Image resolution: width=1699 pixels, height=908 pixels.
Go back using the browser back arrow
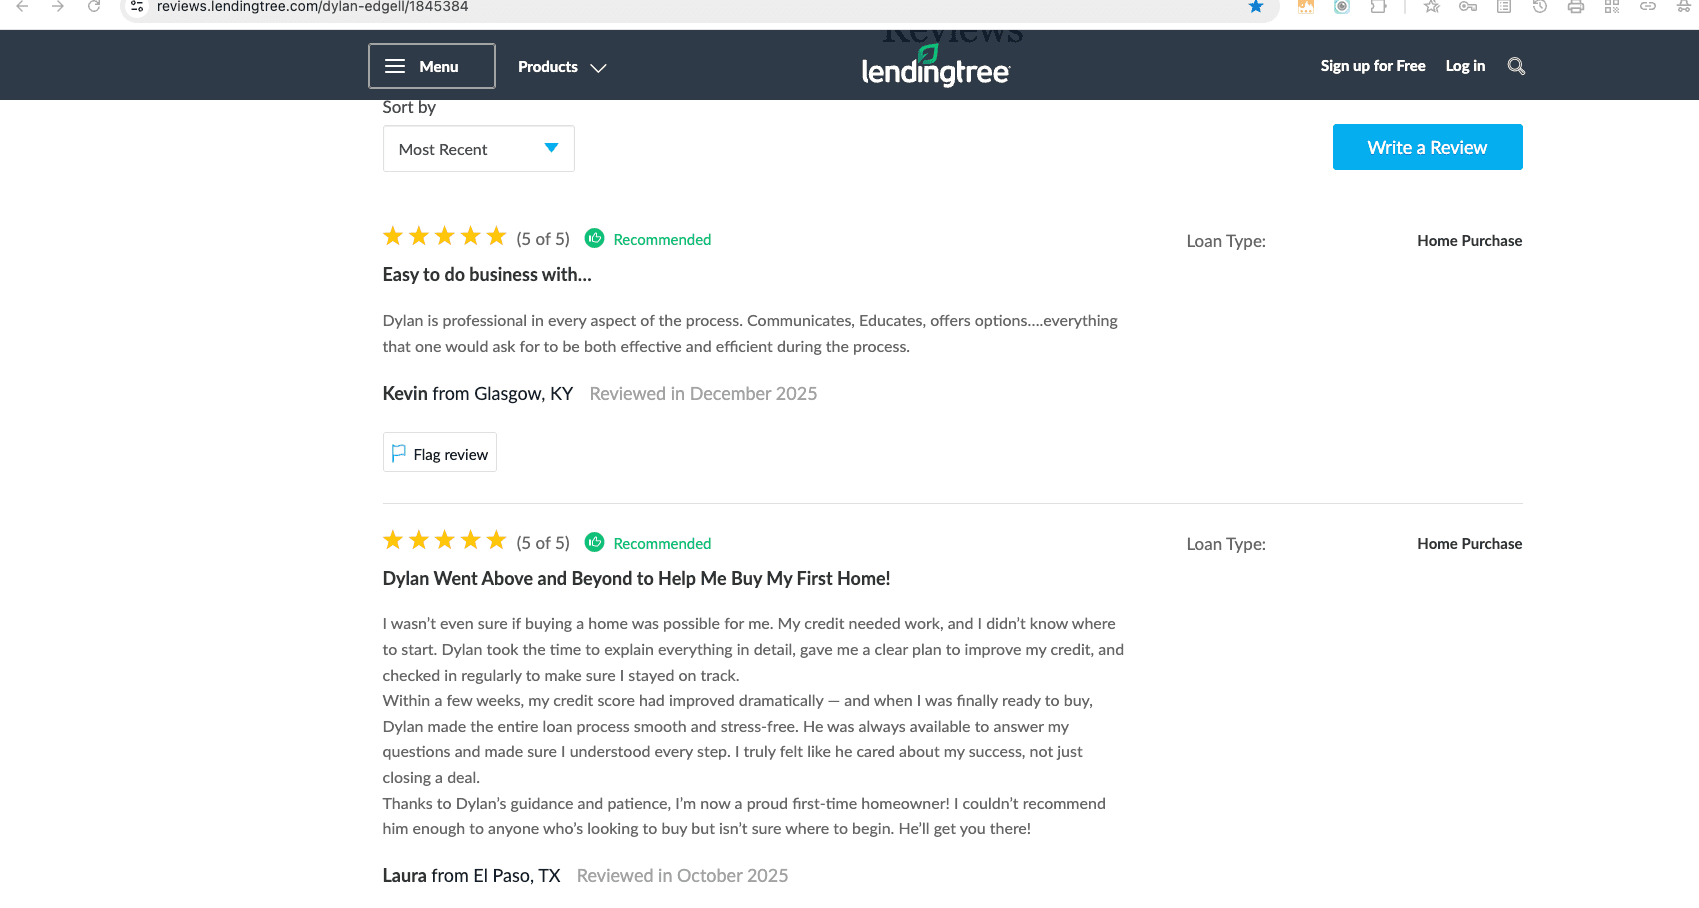pos(22,7)
